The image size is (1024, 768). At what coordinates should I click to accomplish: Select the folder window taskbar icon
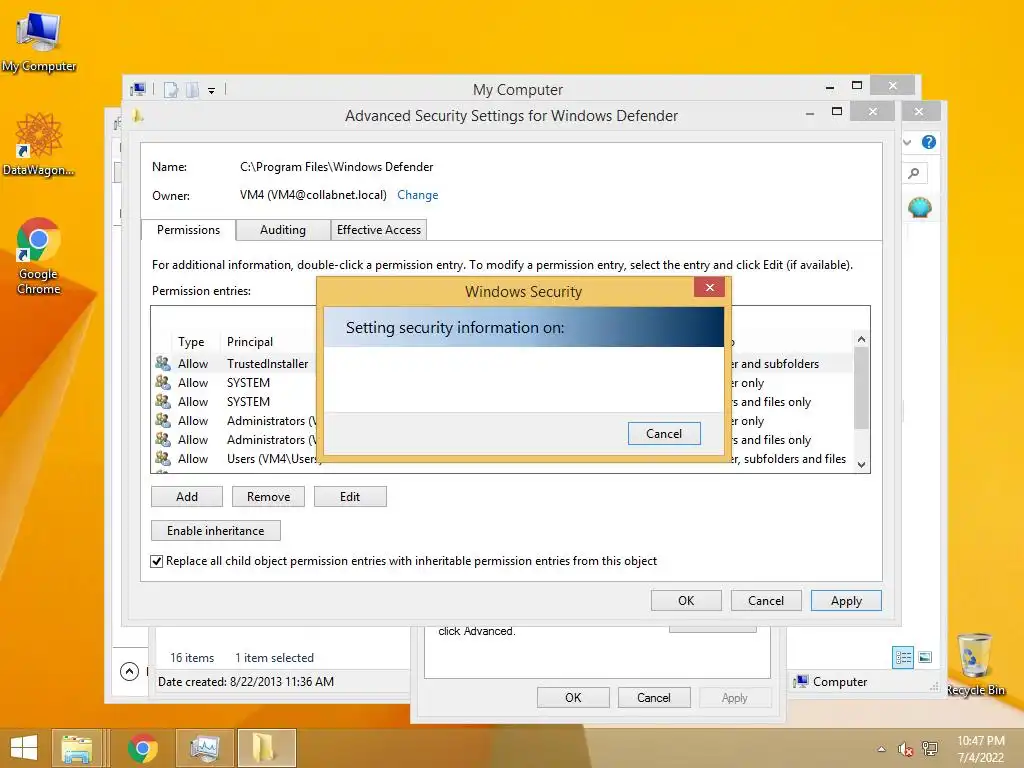pos(266,748)
